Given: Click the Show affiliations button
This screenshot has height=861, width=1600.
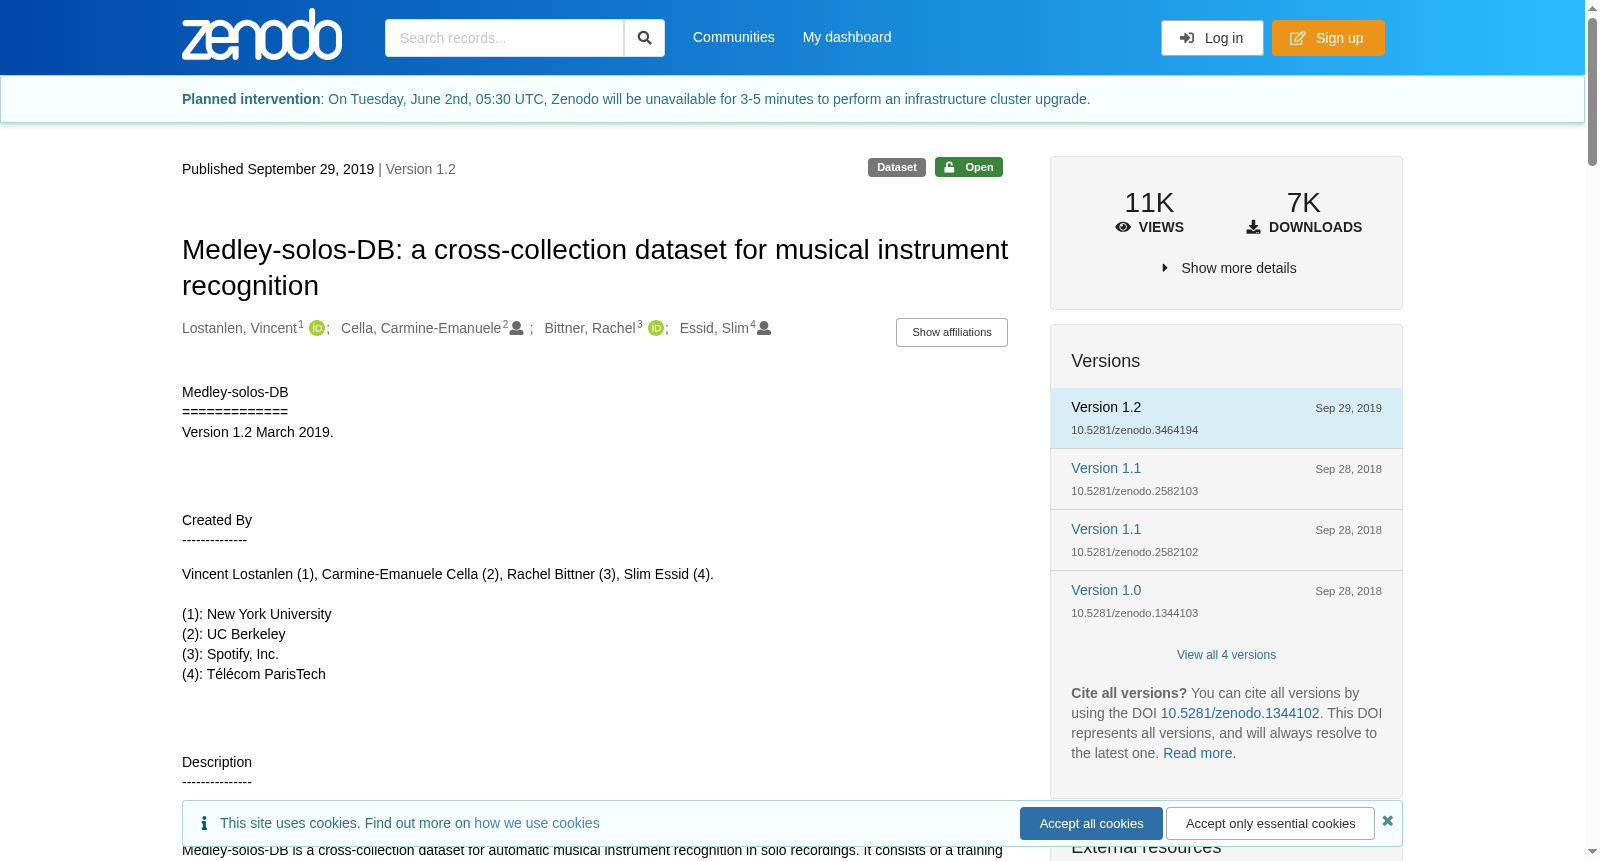Looking at the screenshot, I should click(x=952, y=332).
